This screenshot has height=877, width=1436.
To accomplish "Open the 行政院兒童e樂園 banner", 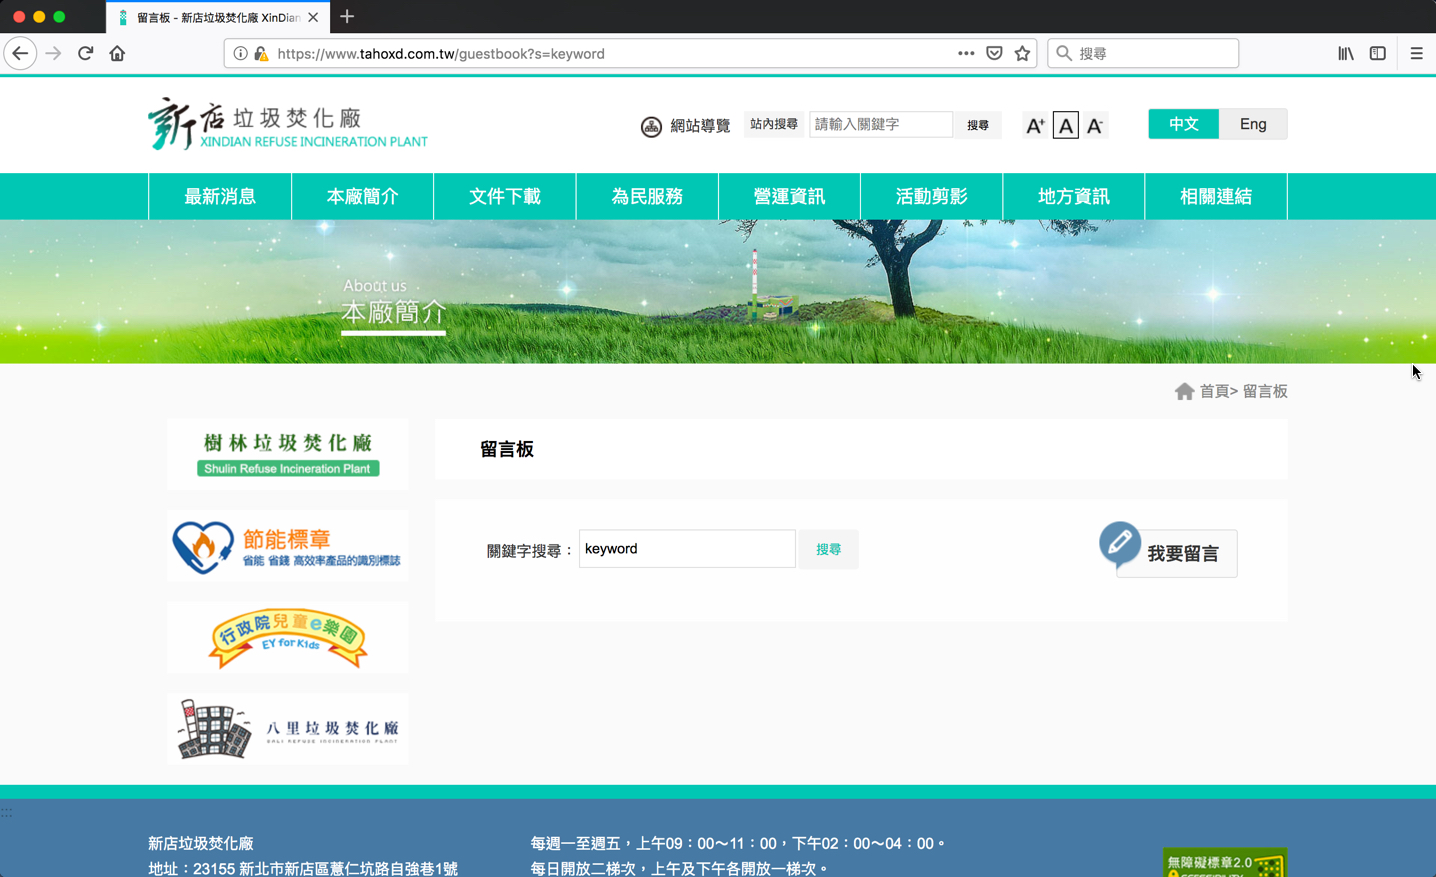I will [288, 638].
